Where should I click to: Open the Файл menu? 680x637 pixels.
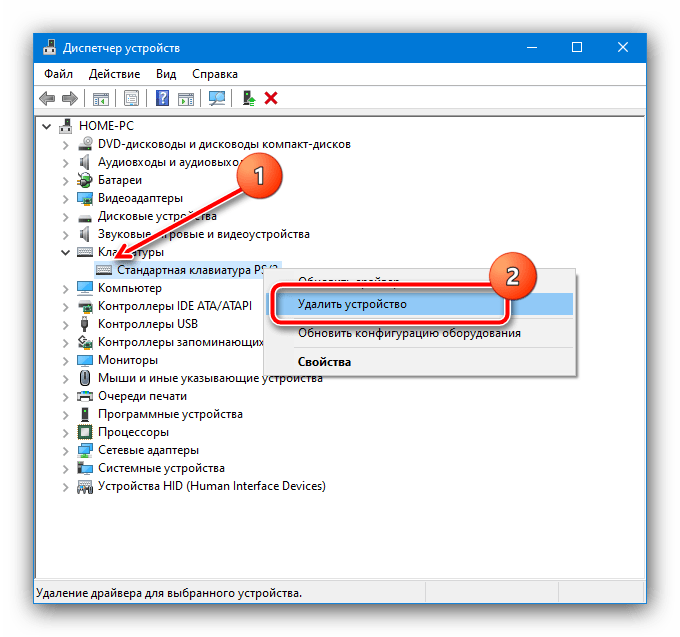[x=59, y=74]
